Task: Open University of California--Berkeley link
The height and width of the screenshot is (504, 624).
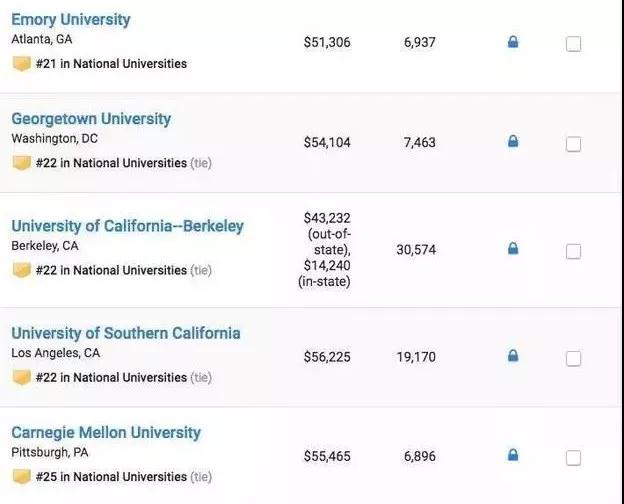Action: (127, 225)
